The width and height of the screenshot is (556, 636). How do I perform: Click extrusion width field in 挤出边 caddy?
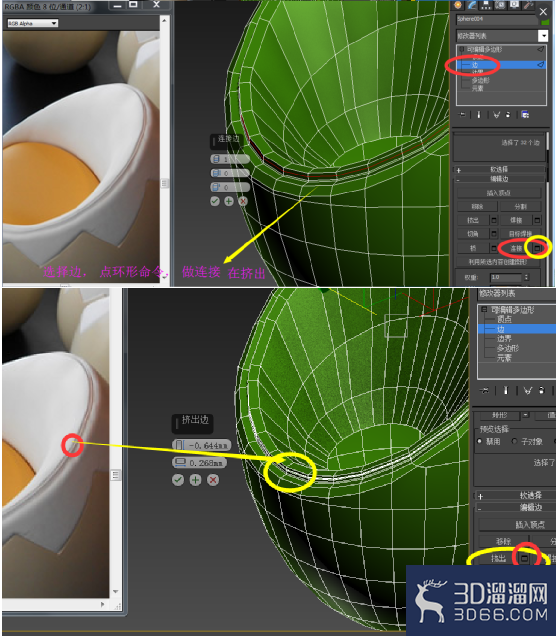pos(200,463)
